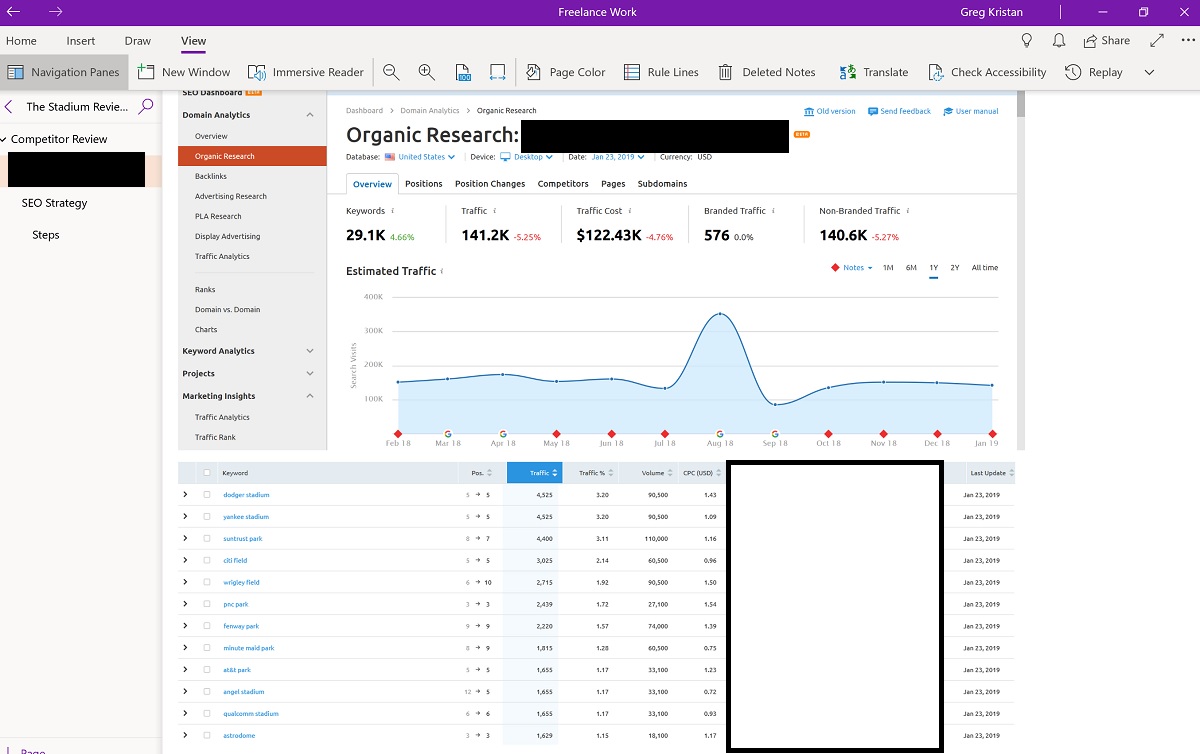This screenshot has height=754, width=1200.
Task: Run Check Accessibility
Action: [x=987, y=72]
